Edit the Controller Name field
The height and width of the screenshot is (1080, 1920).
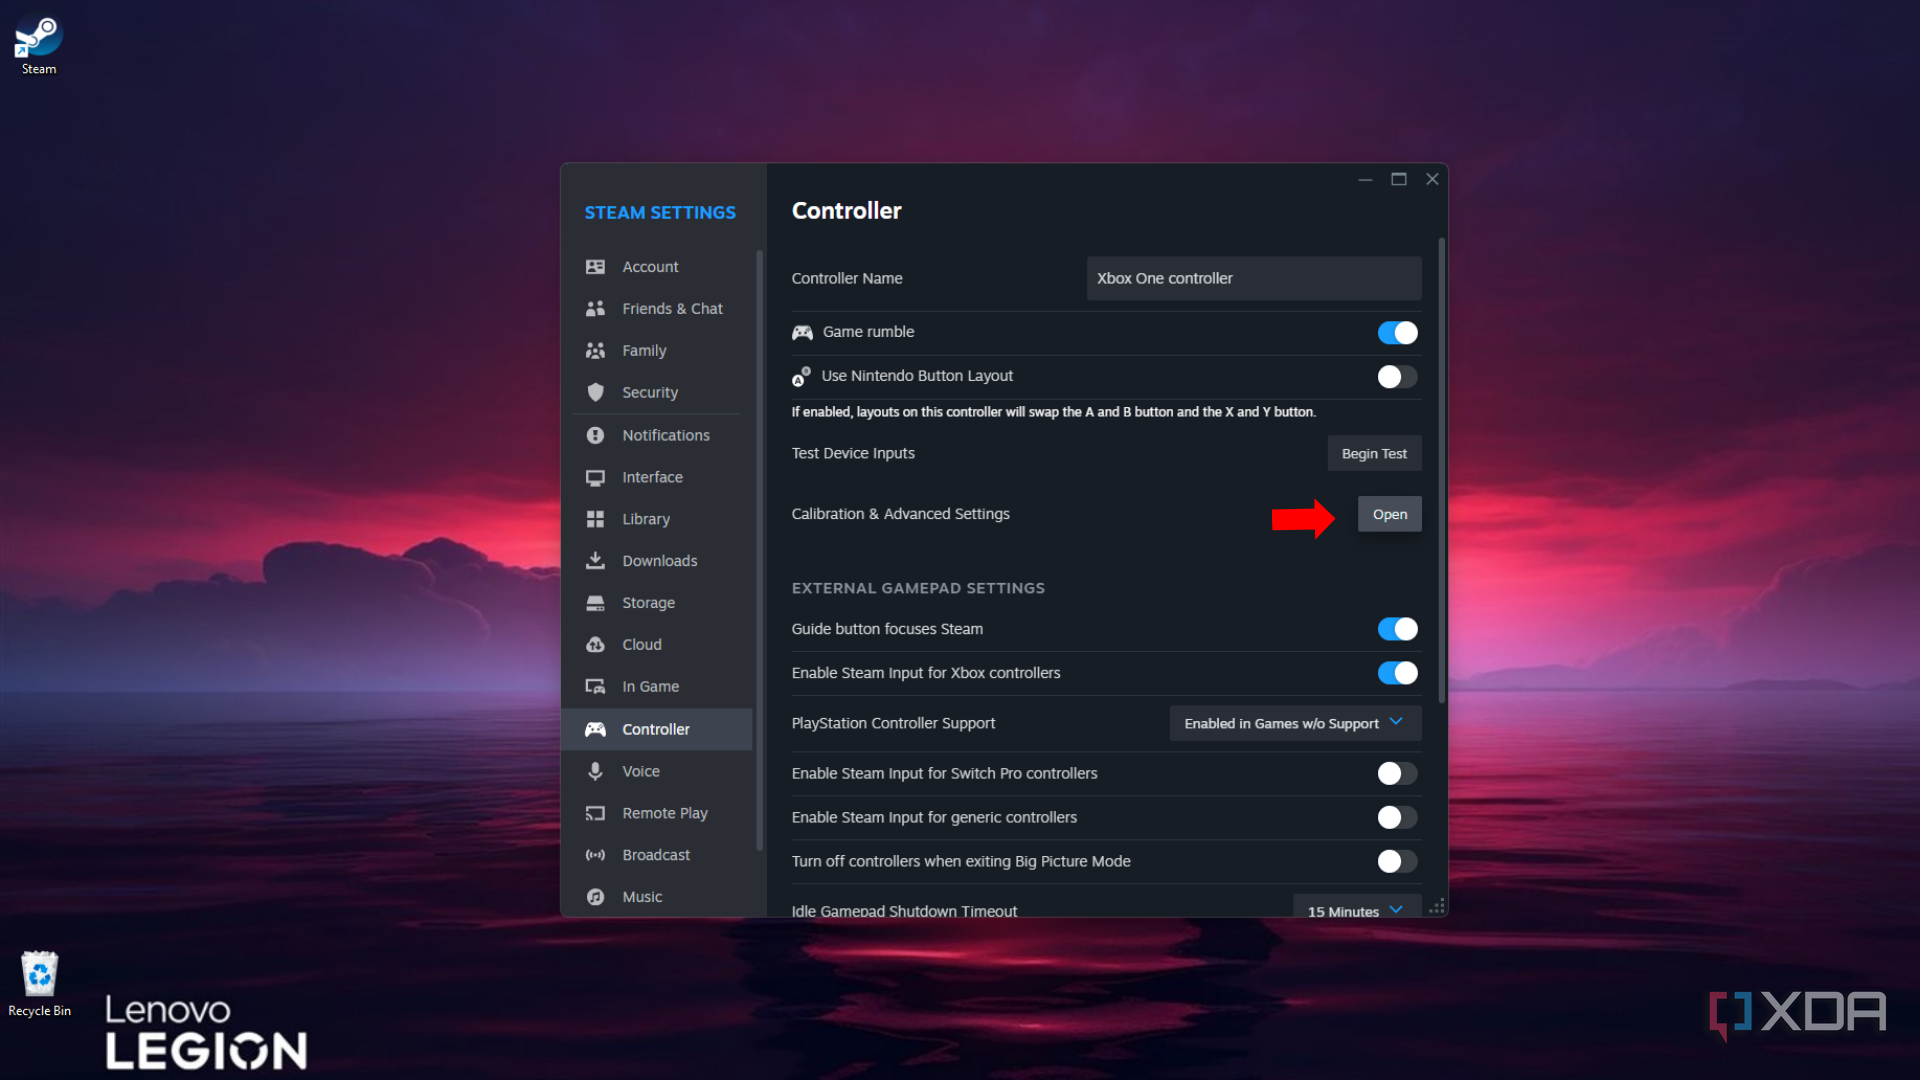click(x=1253, y=278)
